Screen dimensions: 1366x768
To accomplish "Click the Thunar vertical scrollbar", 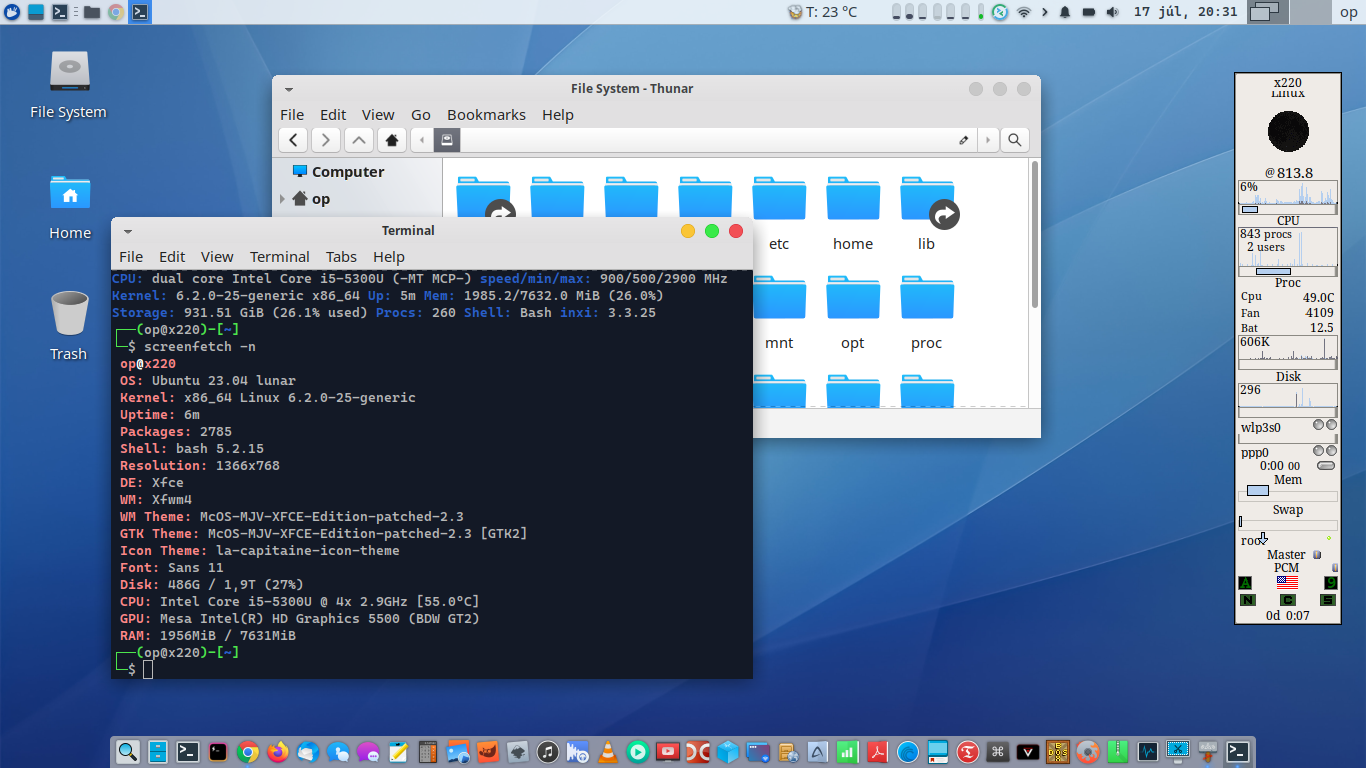I will 1035,235.
